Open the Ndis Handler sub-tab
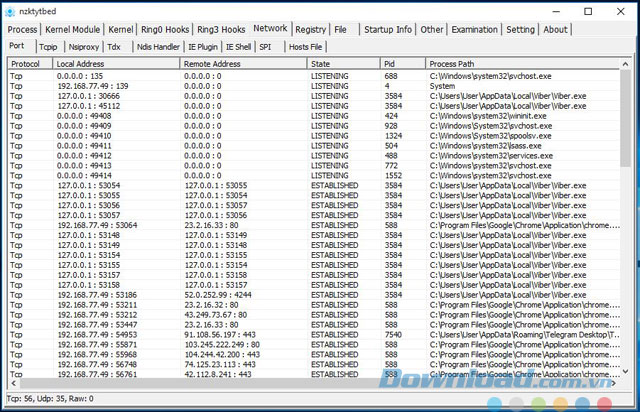Screen dimensions: 640x412 [158, 47]
